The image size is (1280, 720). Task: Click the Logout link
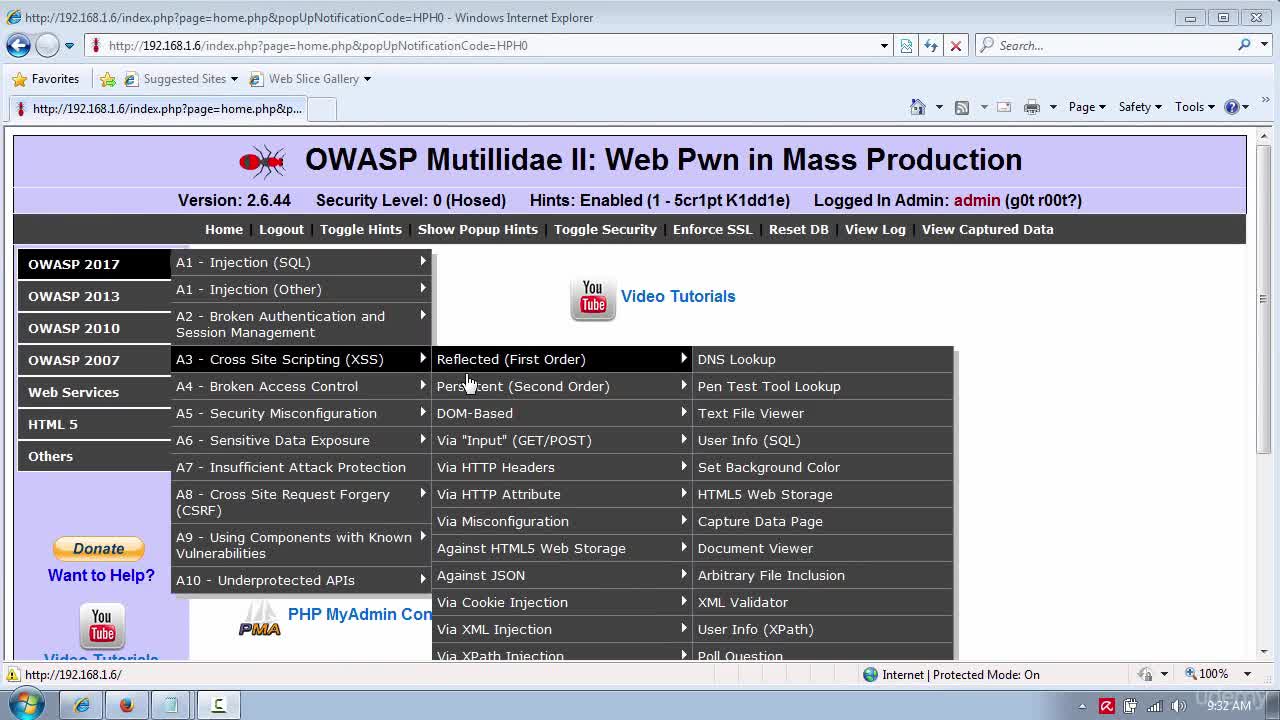tap(281, 229)
